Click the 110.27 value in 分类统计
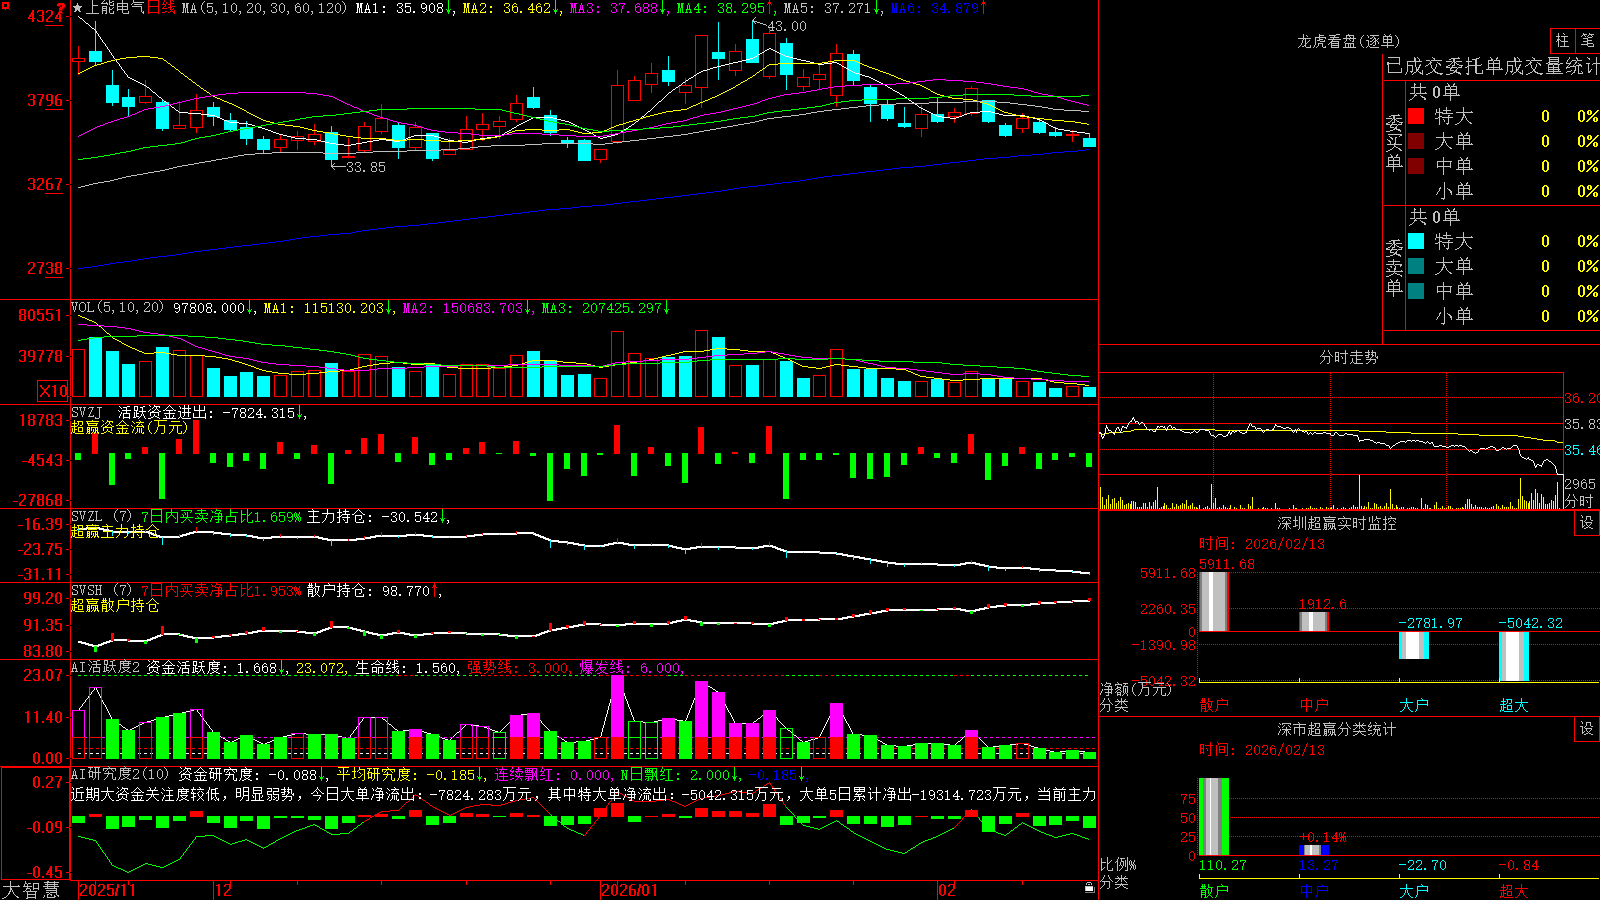Viewport: 1600px width, 900px height. (x=1223, y=865)
